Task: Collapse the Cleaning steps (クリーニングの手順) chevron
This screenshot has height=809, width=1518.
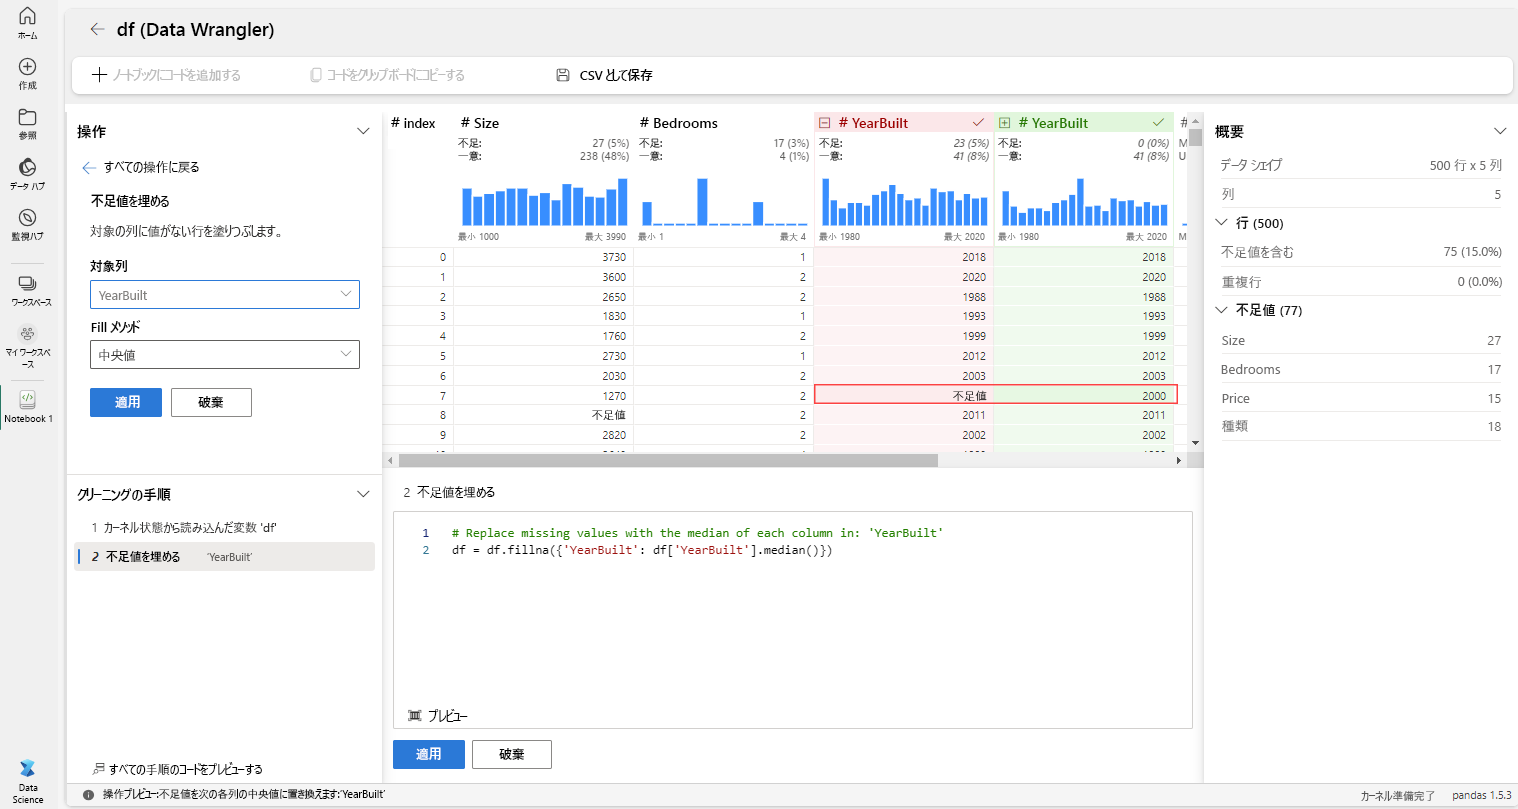Action: pyautogui.click(x=363, y=494)
